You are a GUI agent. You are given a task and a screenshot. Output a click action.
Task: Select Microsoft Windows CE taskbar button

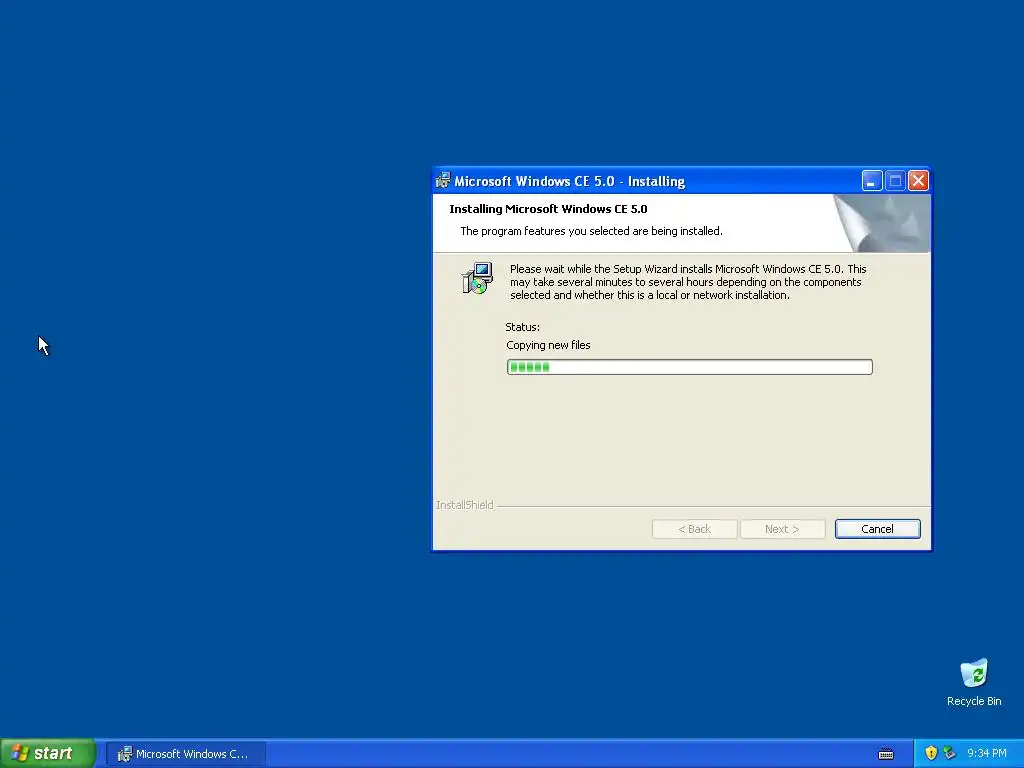click(185, 754)
